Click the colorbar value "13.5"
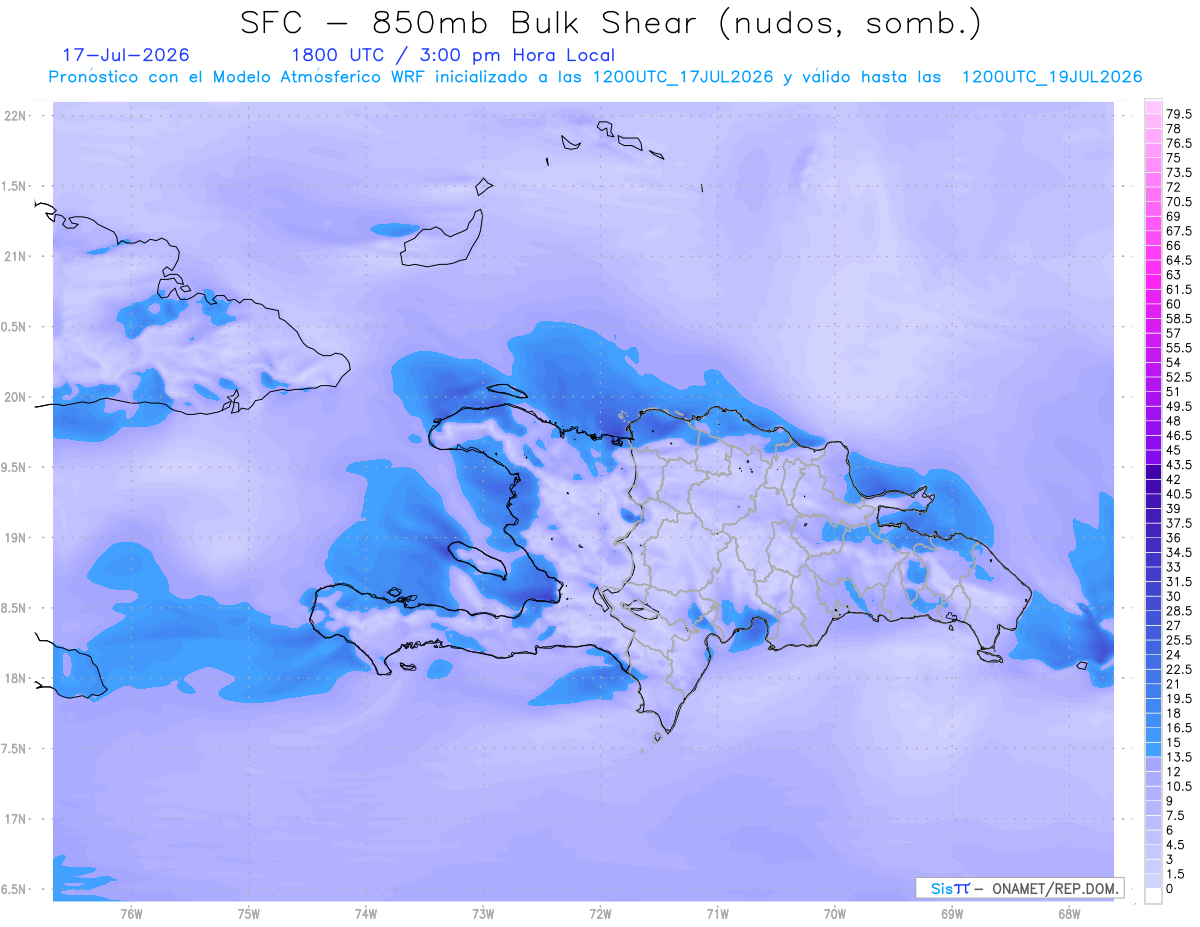This screenshot has width=1200, height=927. [1179, 757]
